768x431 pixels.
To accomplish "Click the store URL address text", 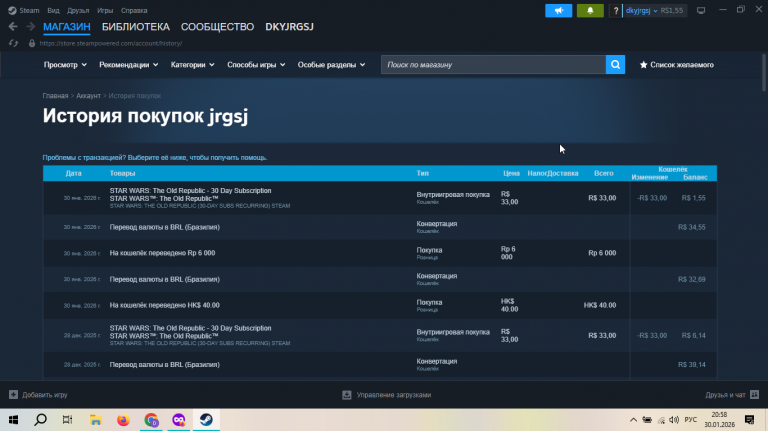I will click(x=111, y=43).
